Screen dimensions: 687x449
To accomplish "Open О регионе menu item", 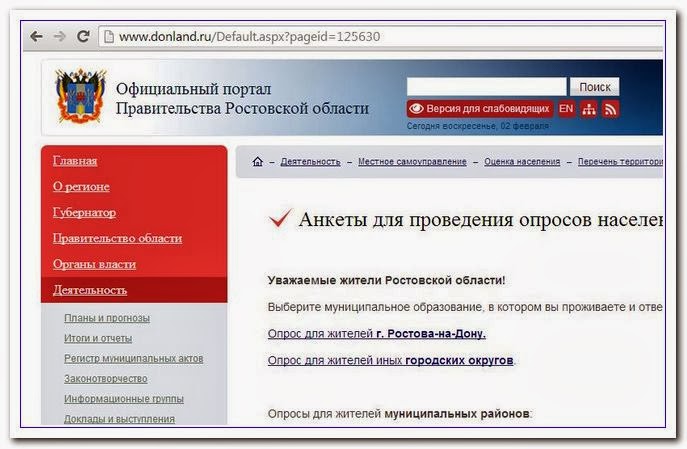I will 81,187.
